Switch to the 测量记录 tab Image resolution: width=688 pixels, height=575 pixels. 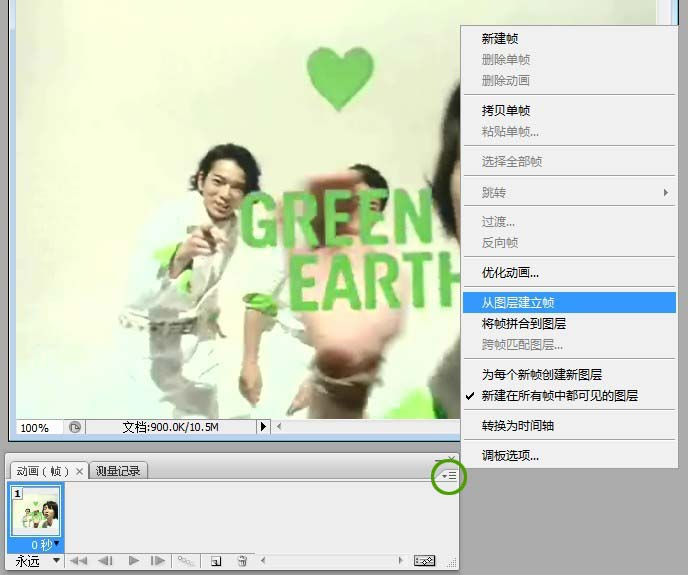118,471
